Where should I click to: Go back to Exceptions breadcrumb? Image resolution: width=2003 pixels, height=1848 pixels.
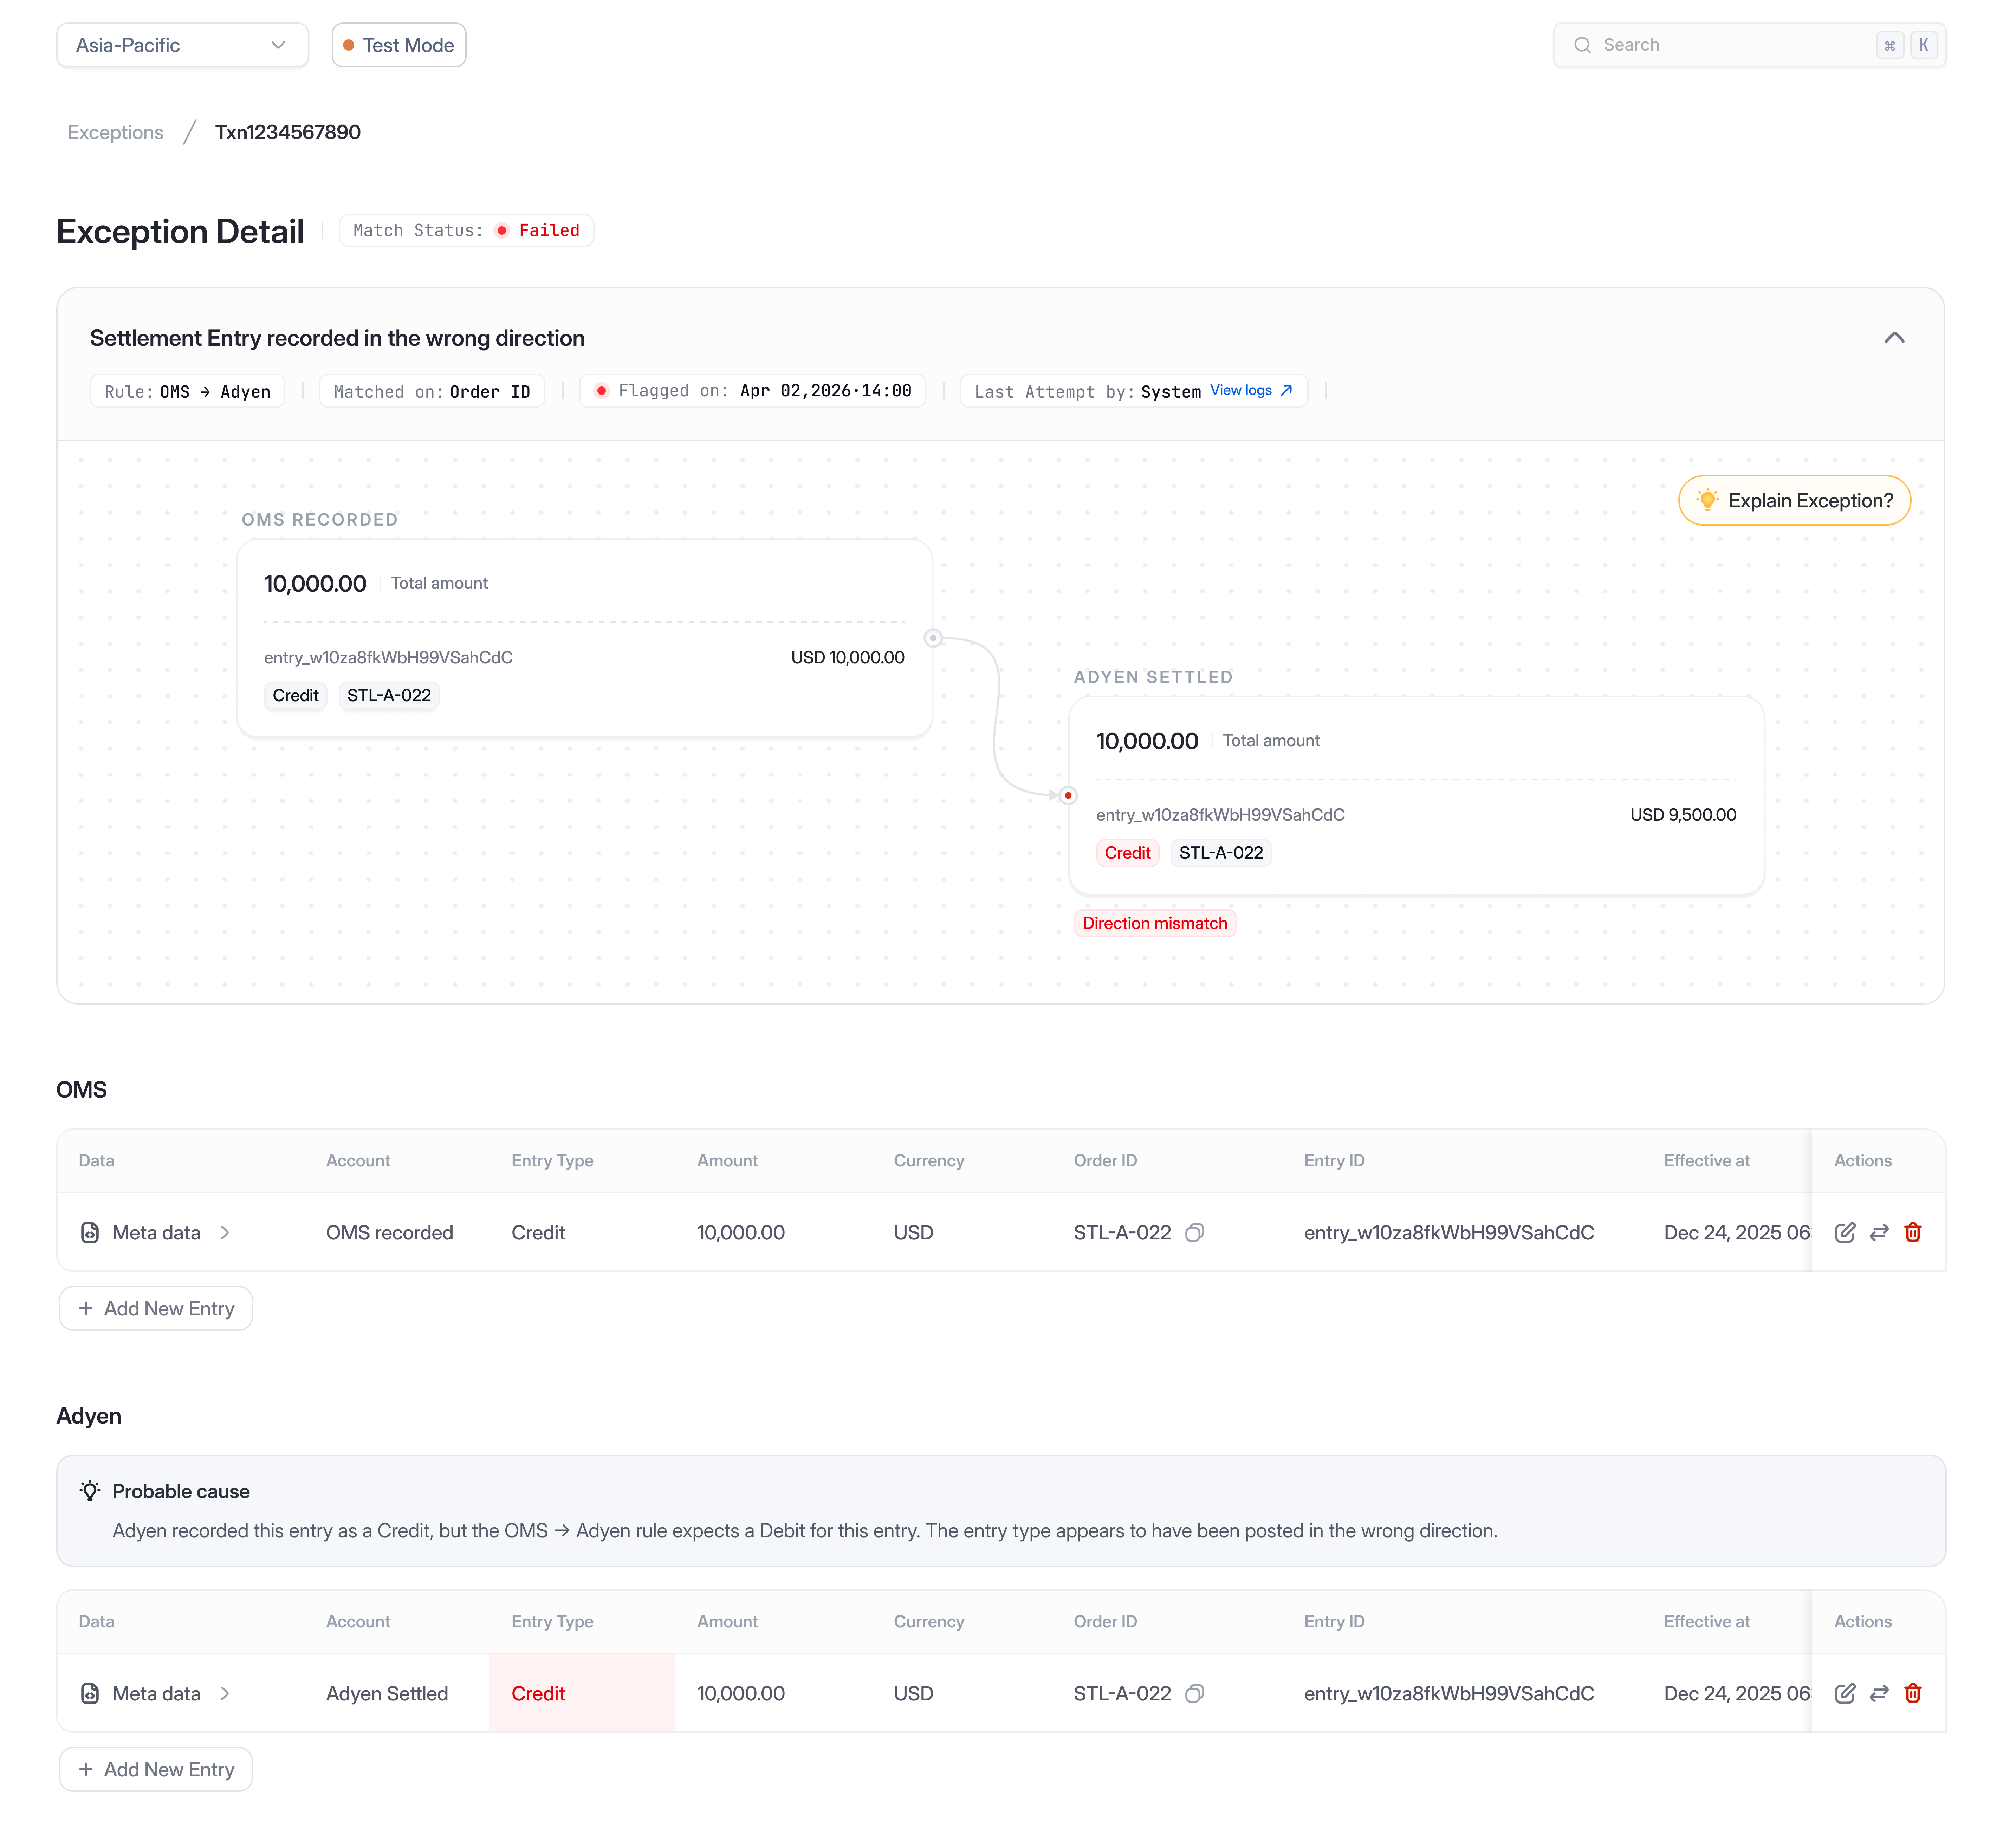(115, 132)
